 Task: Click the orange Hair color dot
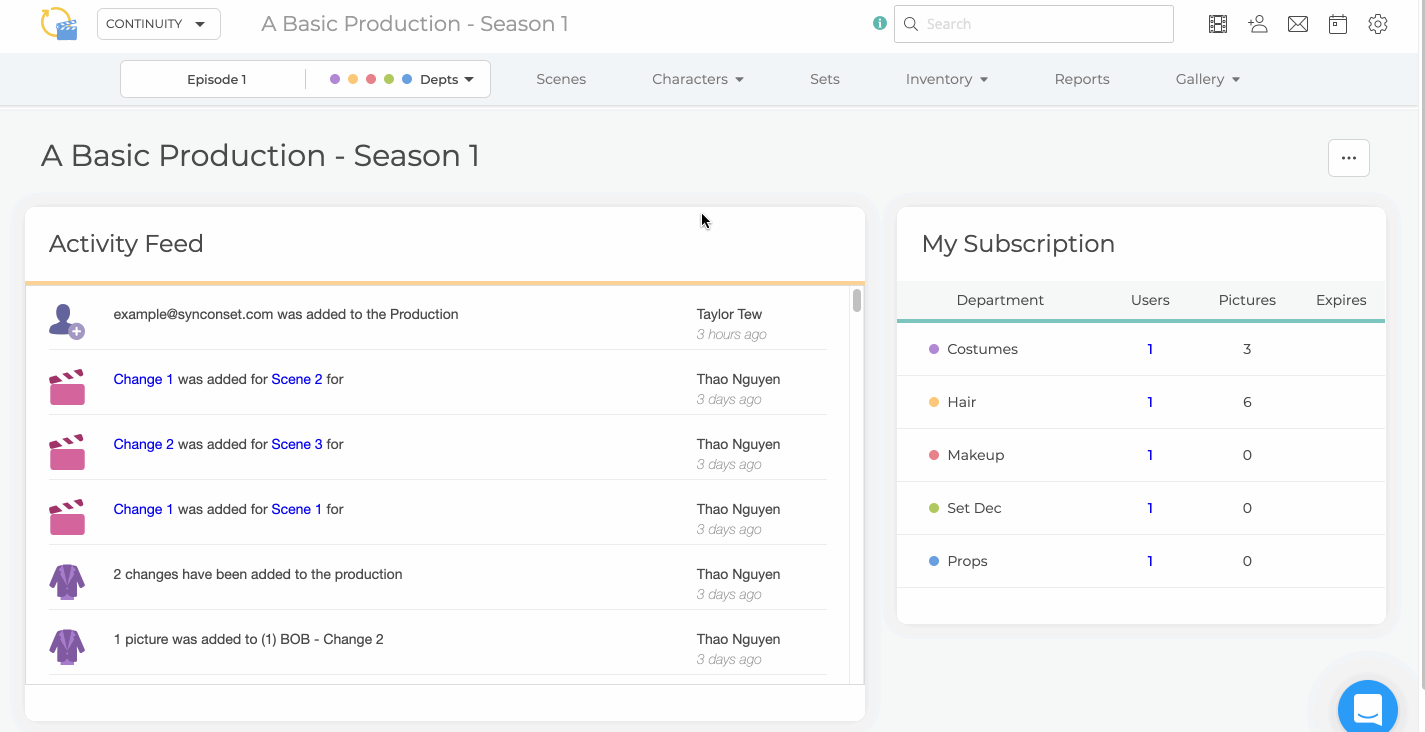934,402
